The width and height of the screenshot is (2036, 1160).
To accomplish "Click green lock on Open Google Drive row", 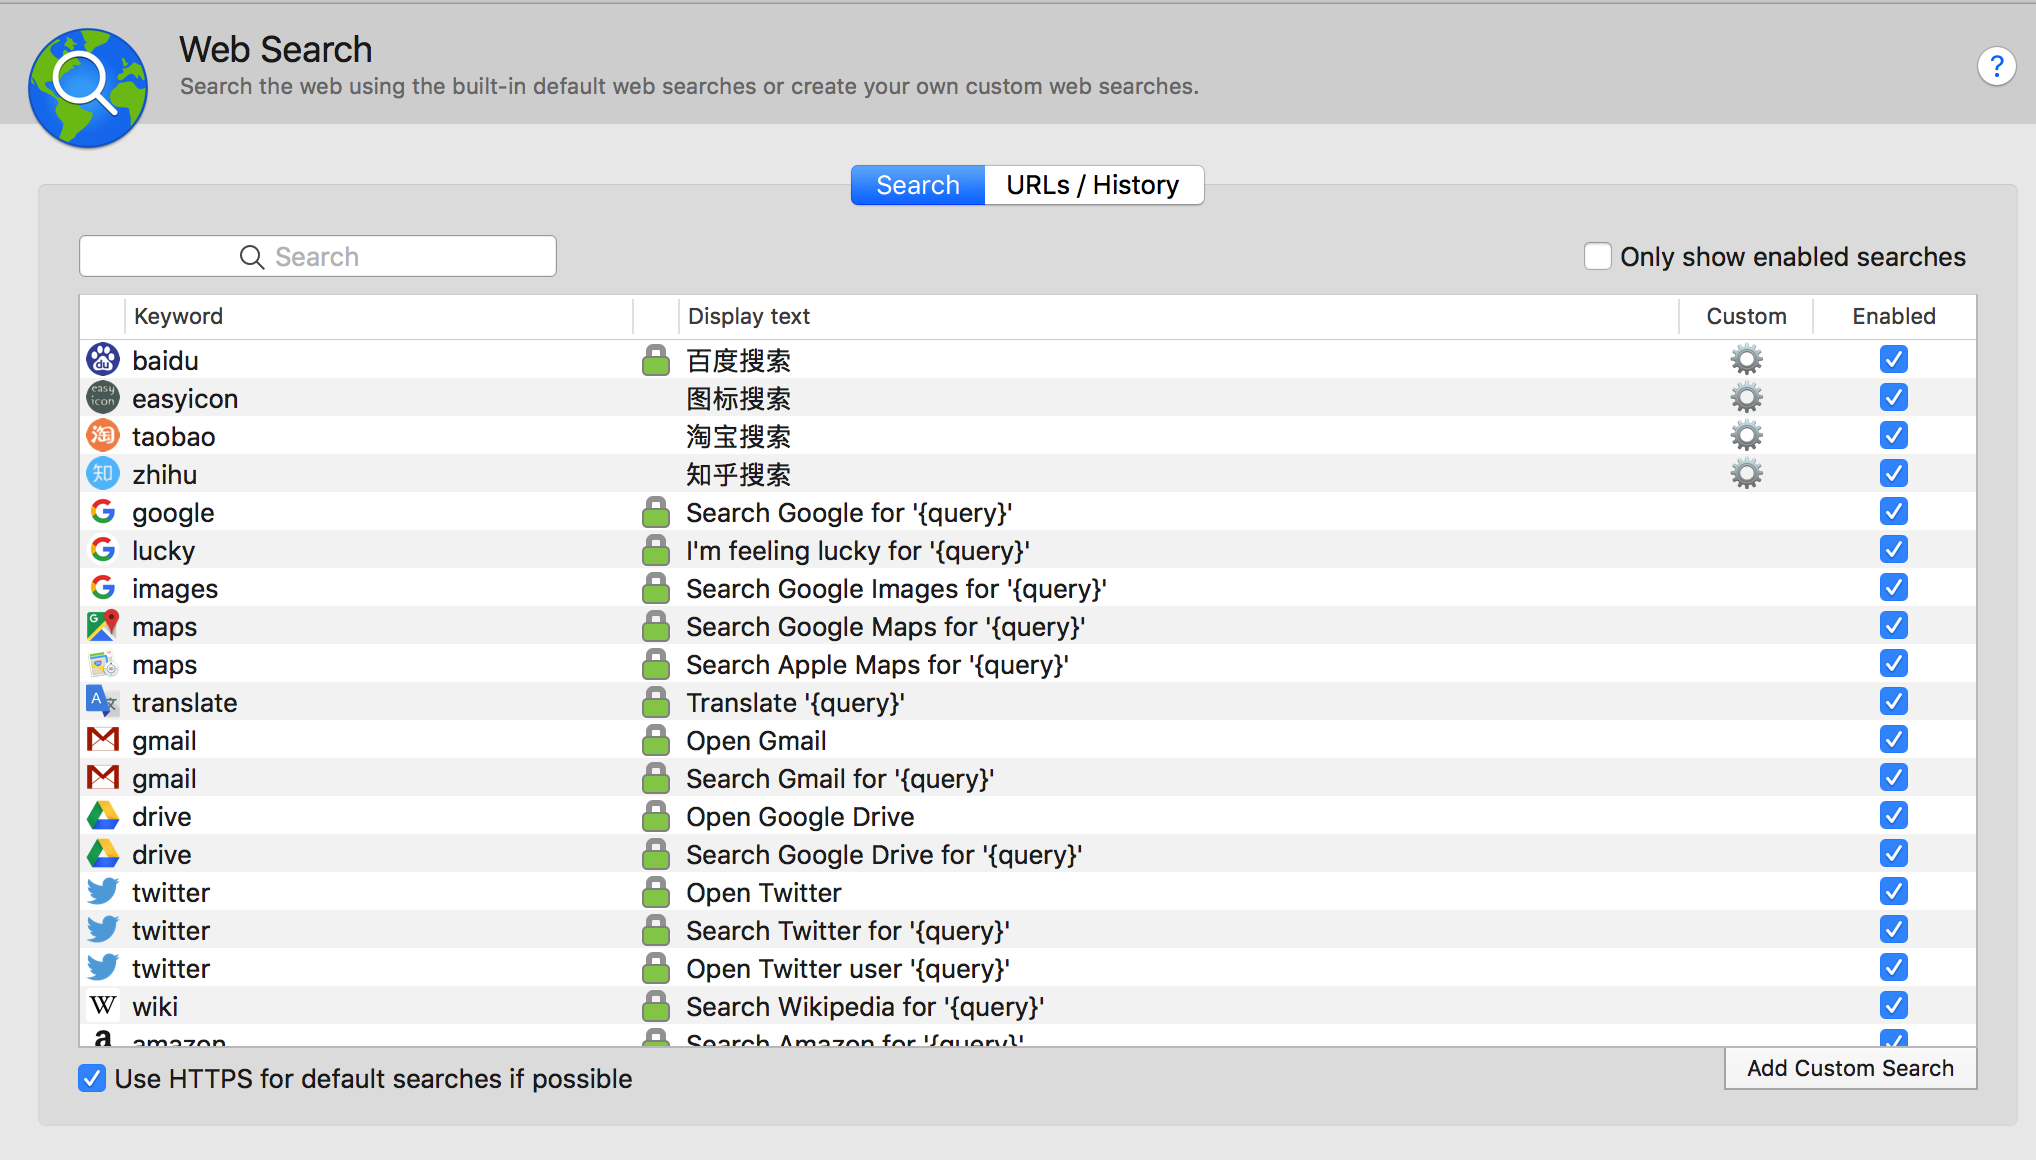I will (x=656, y=816).
